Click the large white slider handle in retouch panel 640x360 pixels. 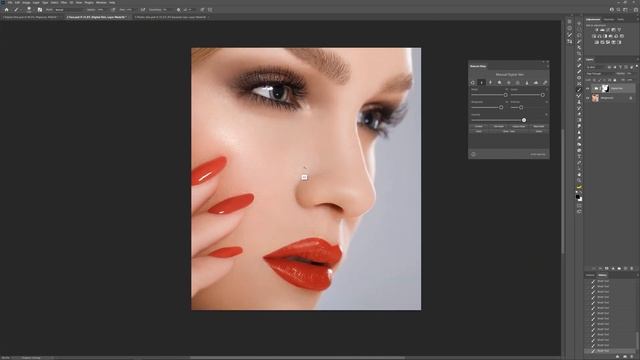click(x=524, y=120)
